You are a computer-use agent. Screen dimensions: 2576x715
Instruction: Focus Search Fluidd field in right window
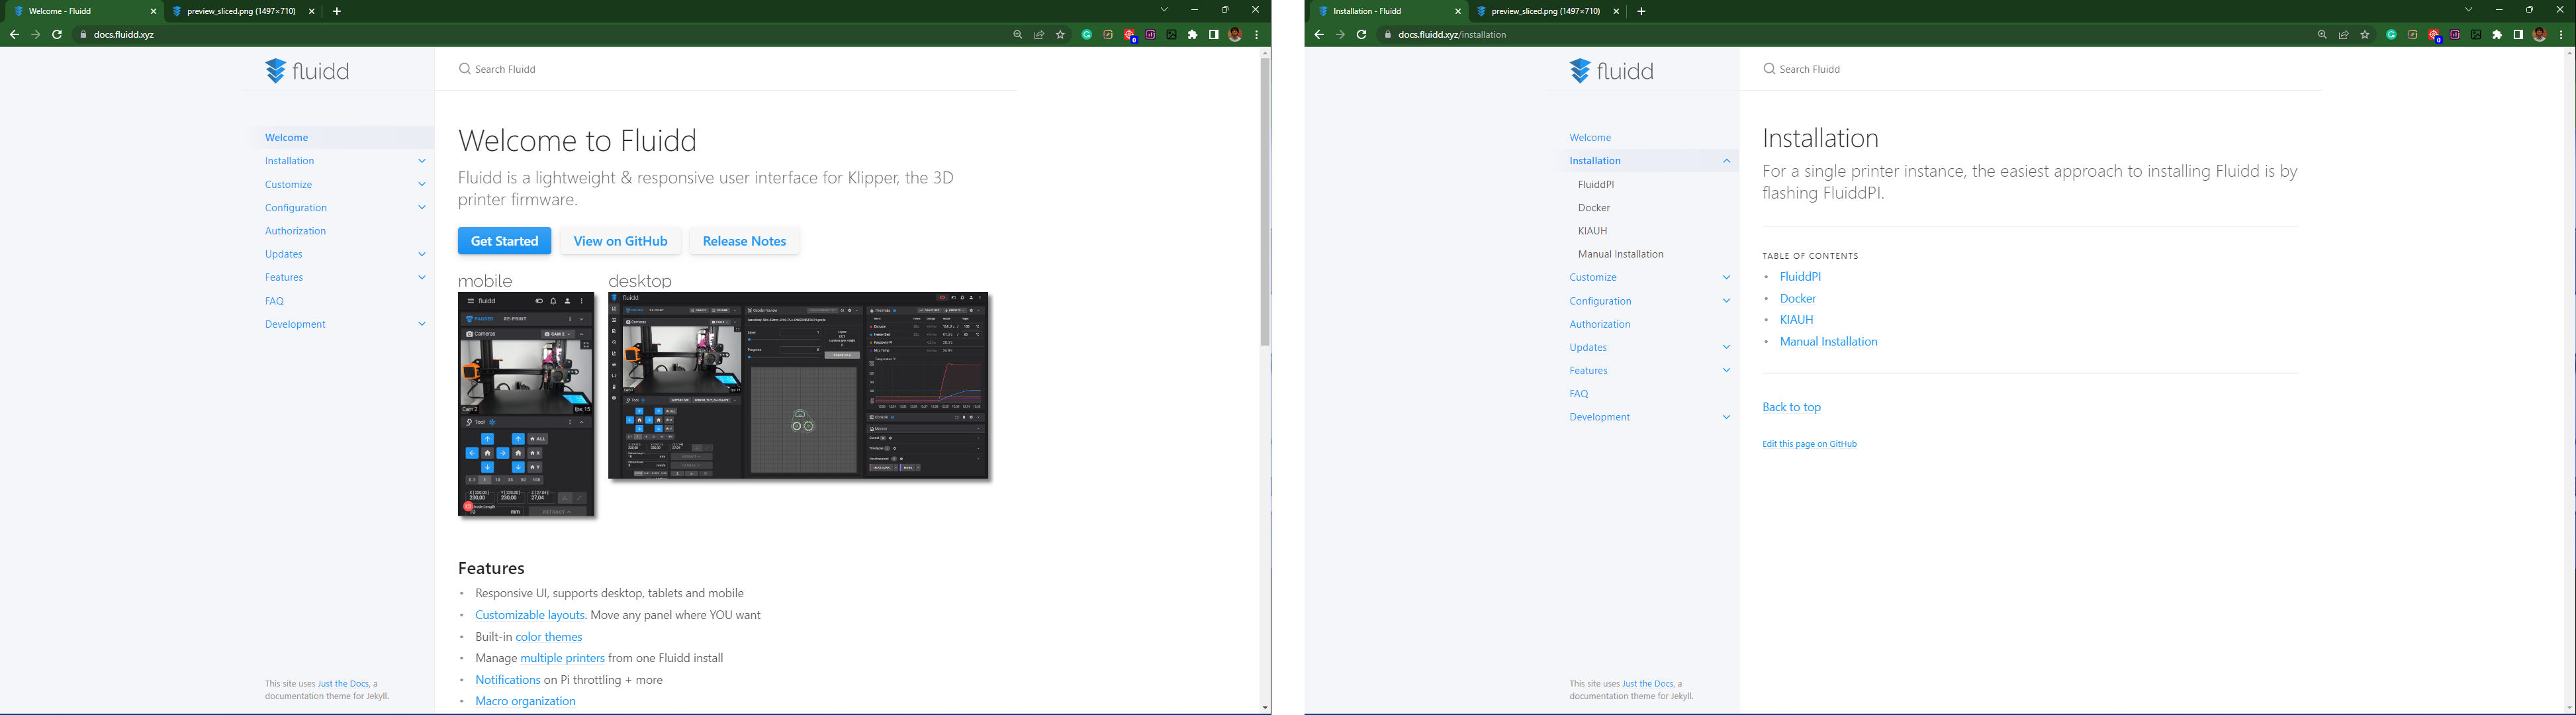[2030, 69]
